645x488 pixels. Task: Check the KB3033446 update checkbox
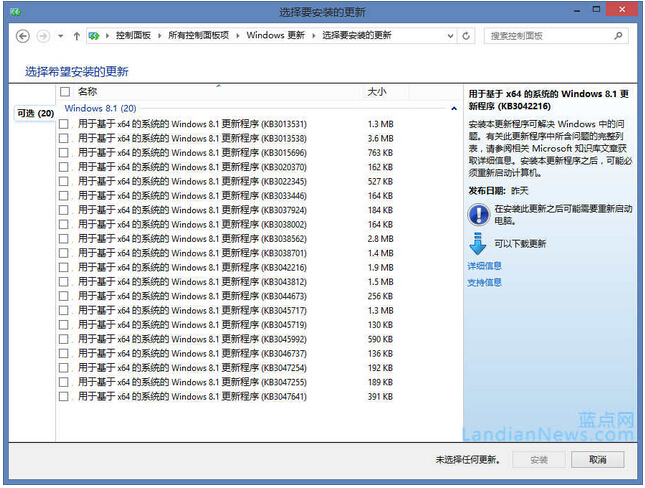tap(64, 195)
